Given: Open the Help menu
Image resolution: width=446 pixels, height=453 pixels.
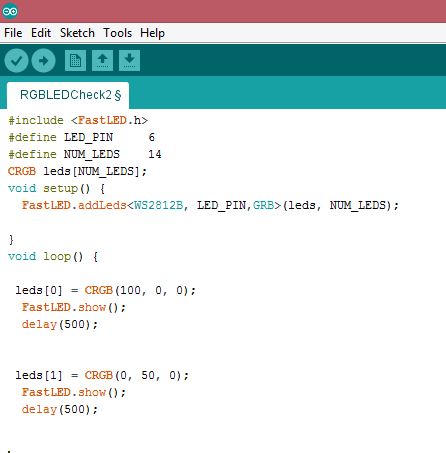Looking at the screenshot, I should pyautogui.click(x=152, y=33).
